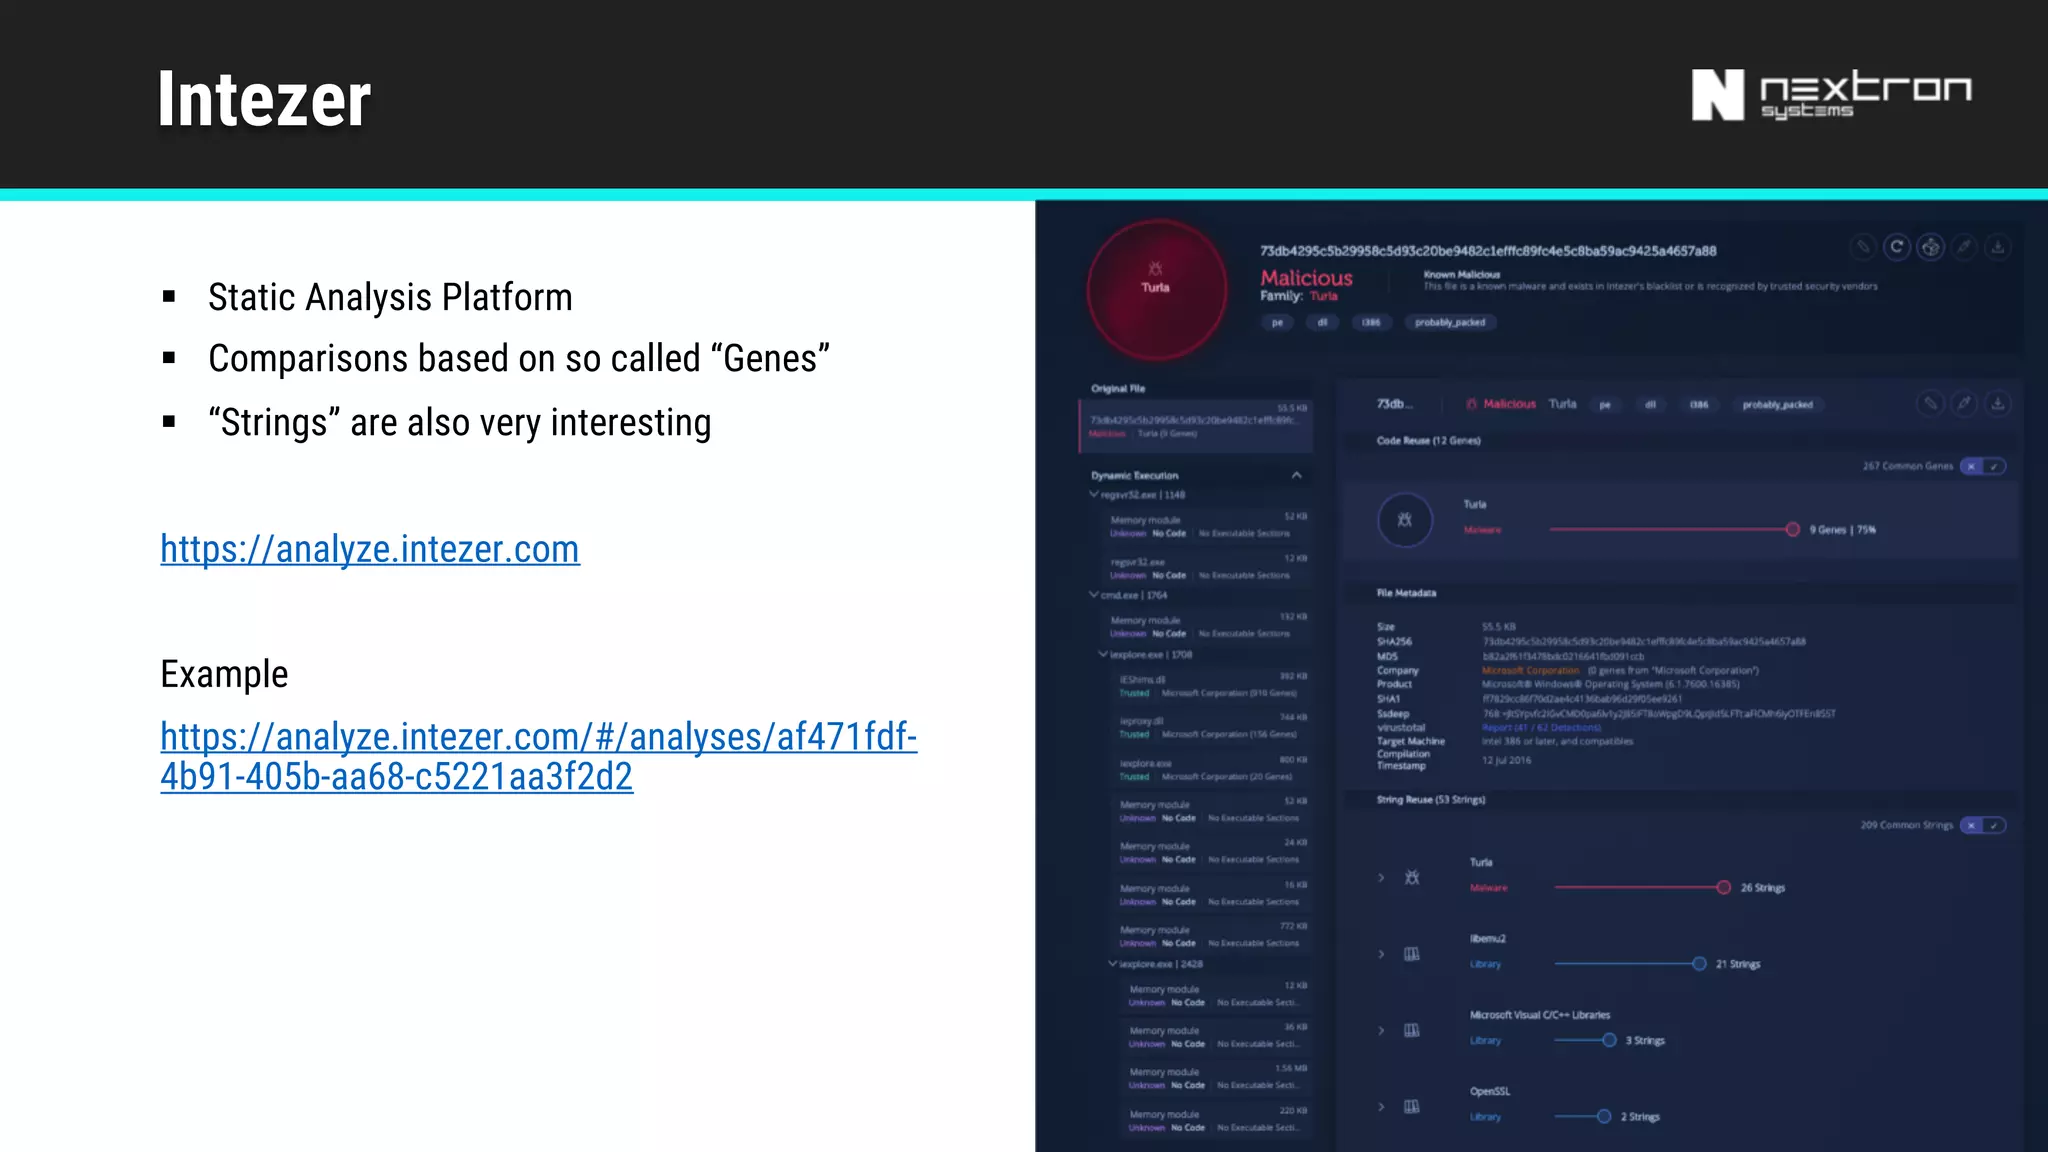
Task: Click the circled bug icon in Code Reuse
Action: (x=1405, y=520)
